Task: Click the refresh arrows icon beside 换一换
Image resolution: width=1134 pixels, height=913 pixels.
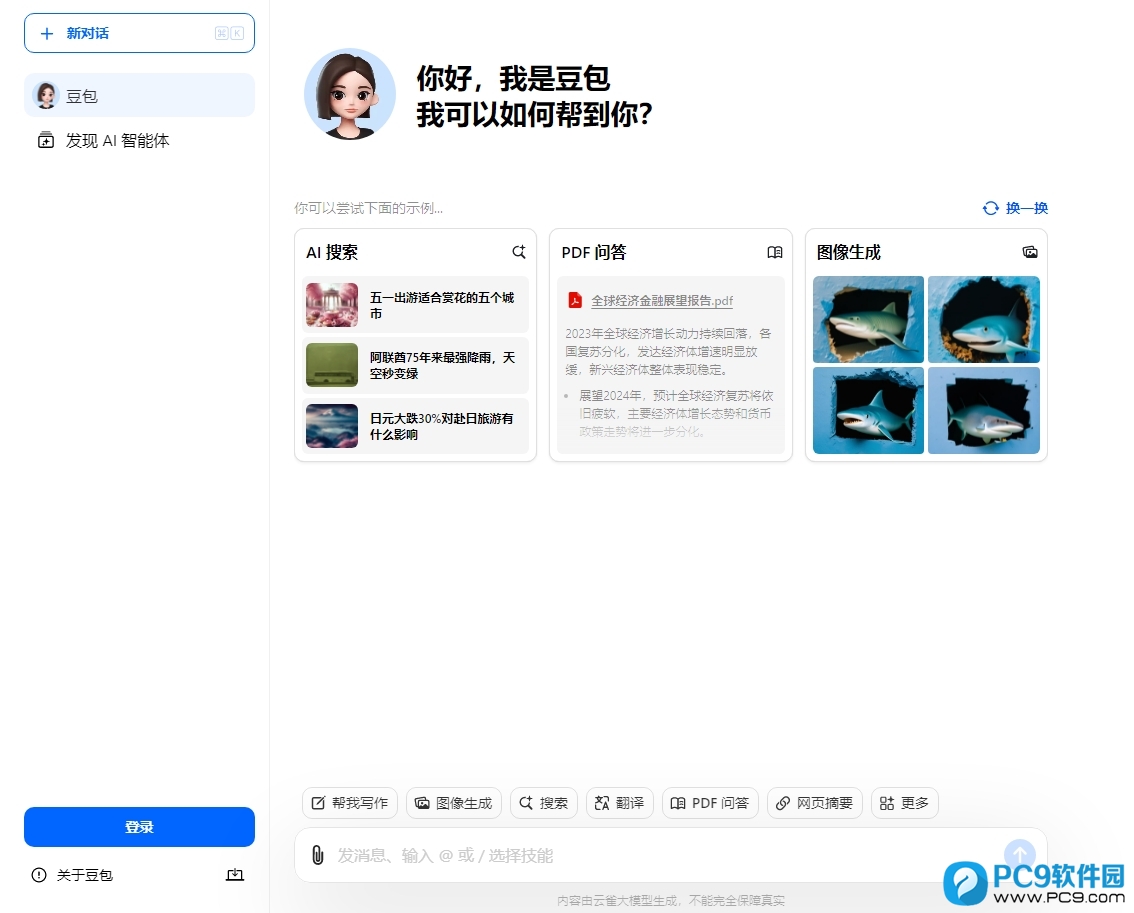Action: click(991, 208)
